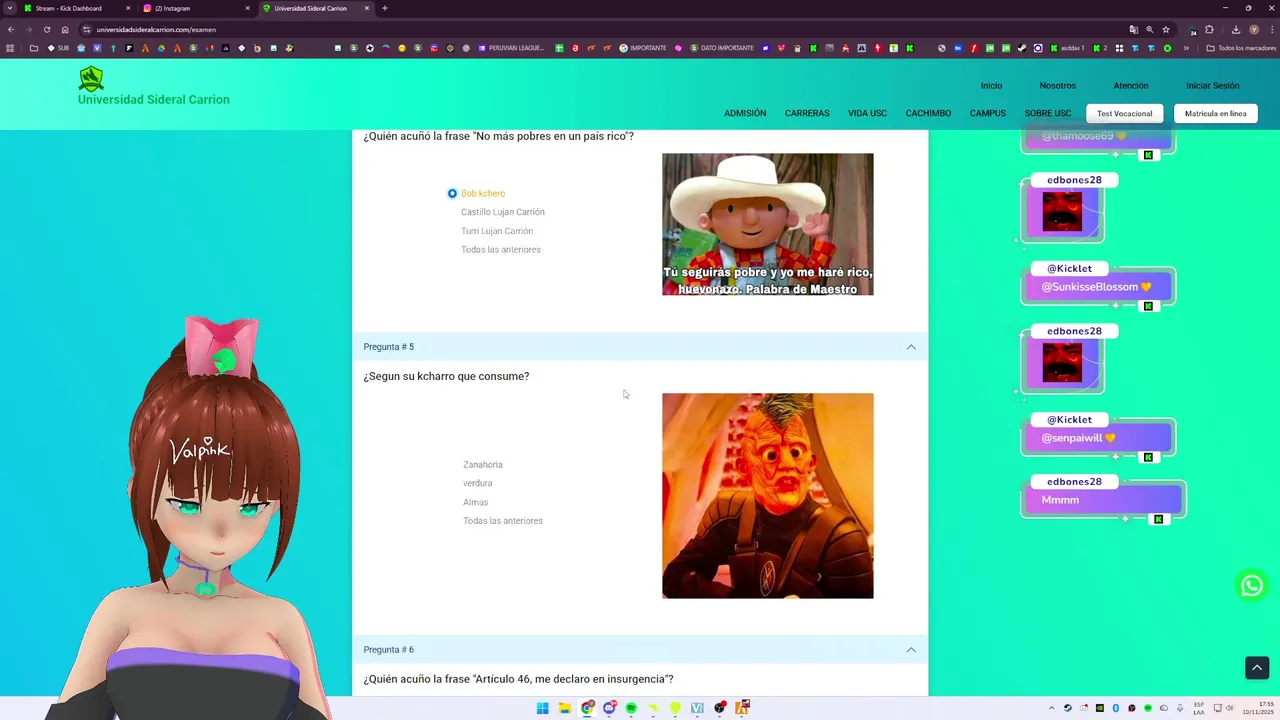Show hidden system tray icons

click(x=1052, y=708)
